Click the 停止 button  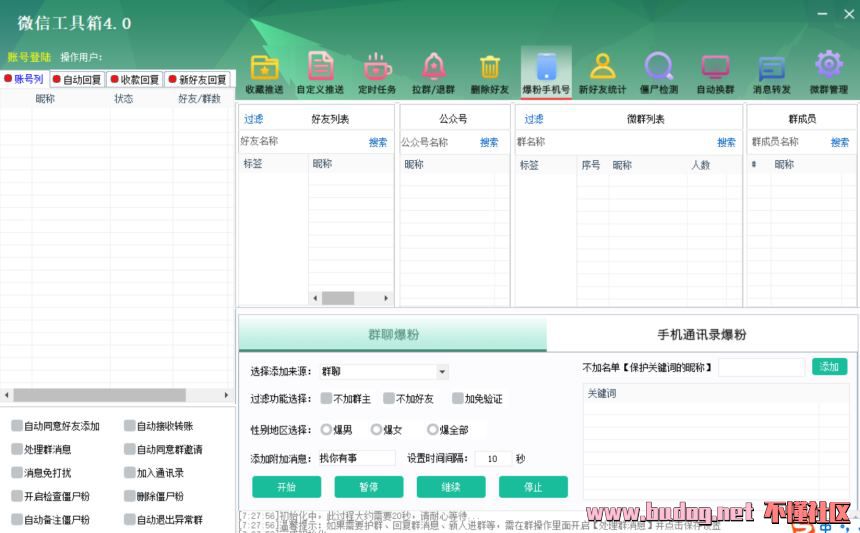point(533,487)
